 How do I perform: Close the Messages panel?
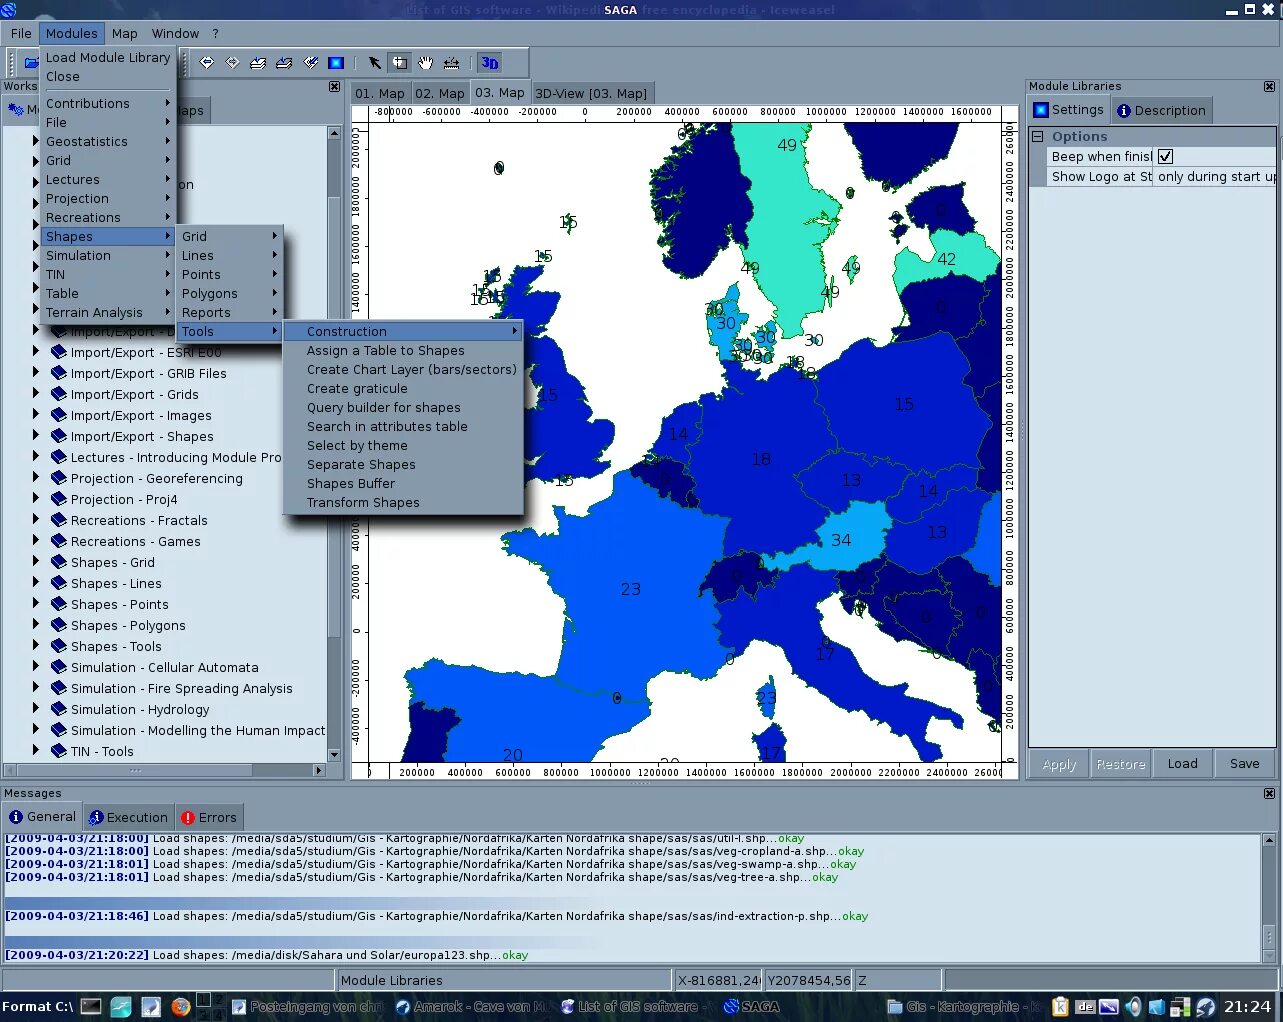coord(1269,793)
